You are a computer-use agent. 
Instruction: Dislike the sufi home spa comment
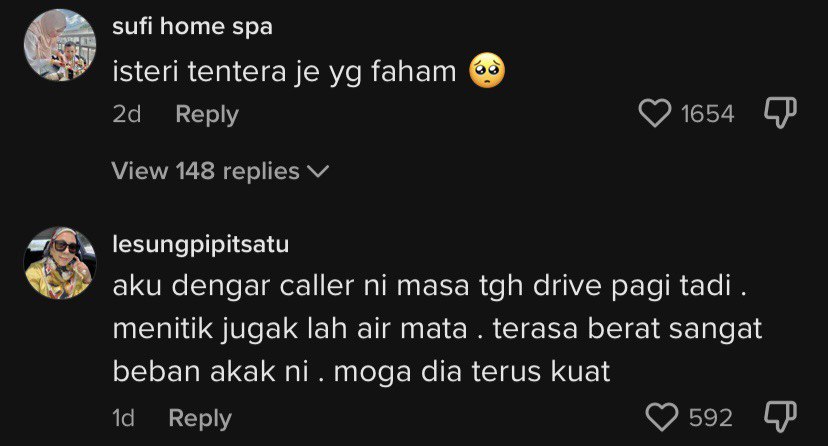pyautogui.click(x=780, y=113)
